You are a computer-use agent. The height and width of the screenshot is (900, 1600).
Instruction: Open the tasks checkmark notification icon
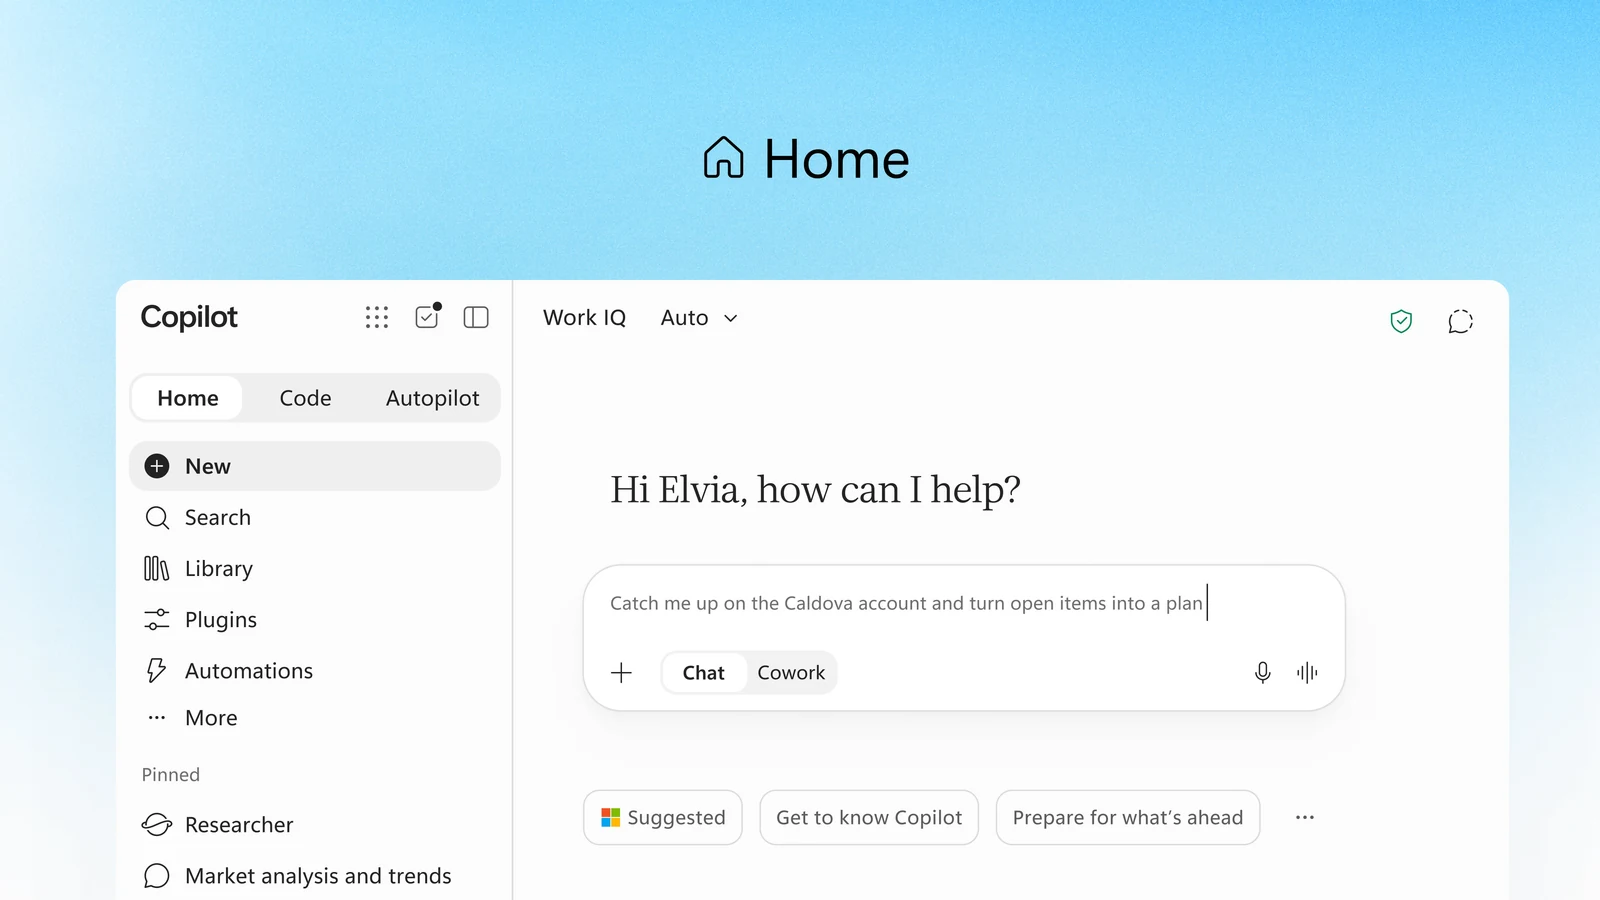pos(428,316)
